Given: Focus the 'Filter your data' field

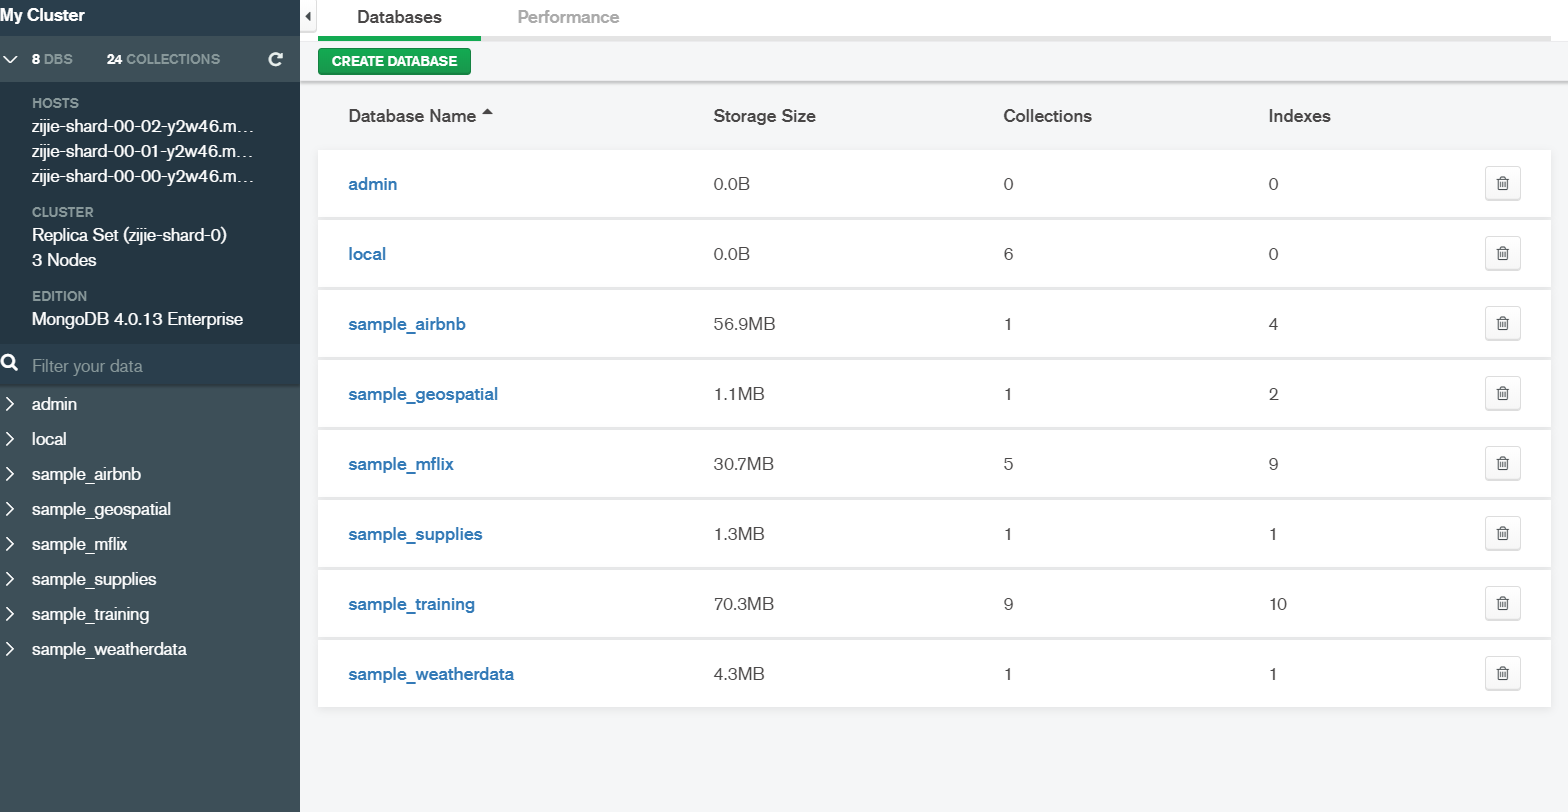Looking at the screenshot, I should (160, 366).
